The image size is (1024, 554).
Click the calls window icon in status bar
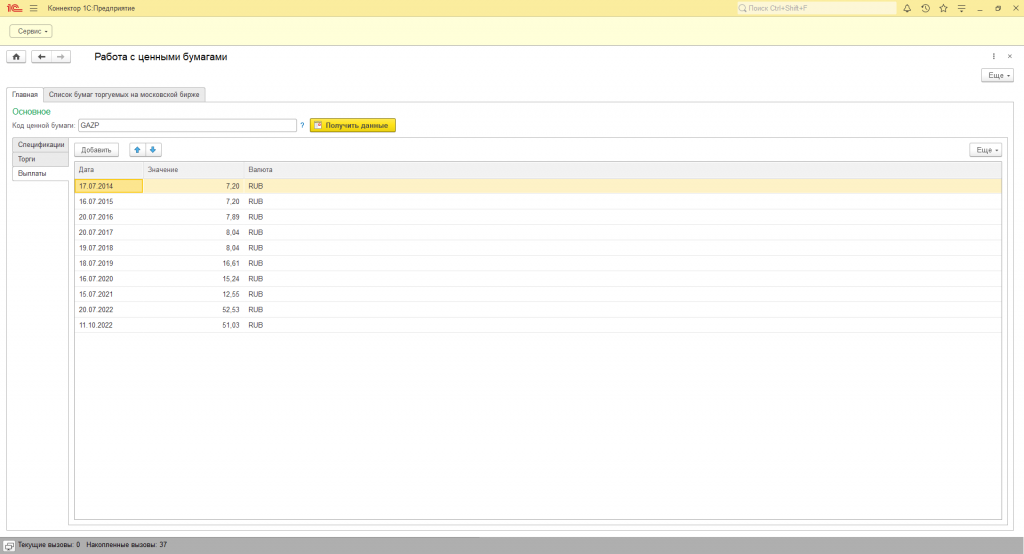pos(9,546)
